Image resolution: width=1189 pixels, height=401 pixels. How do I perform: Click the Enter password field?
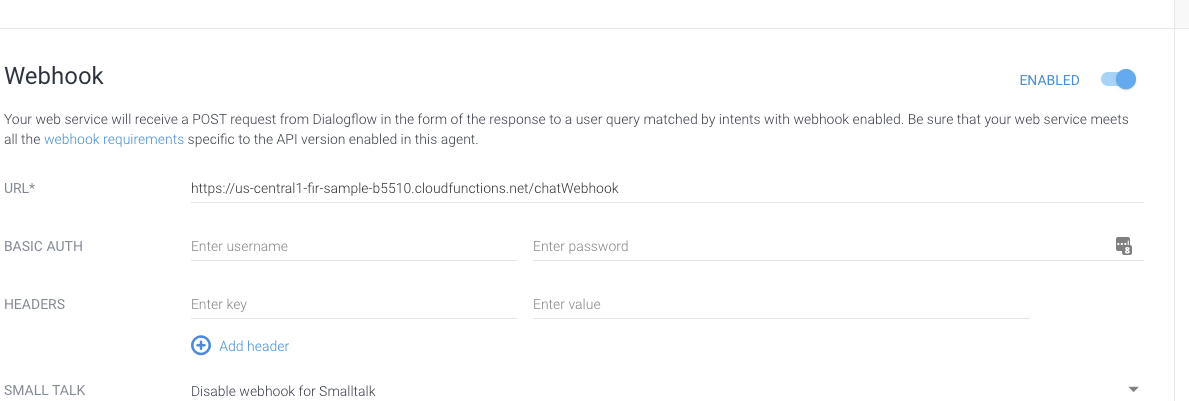click(x=820, y=247)
